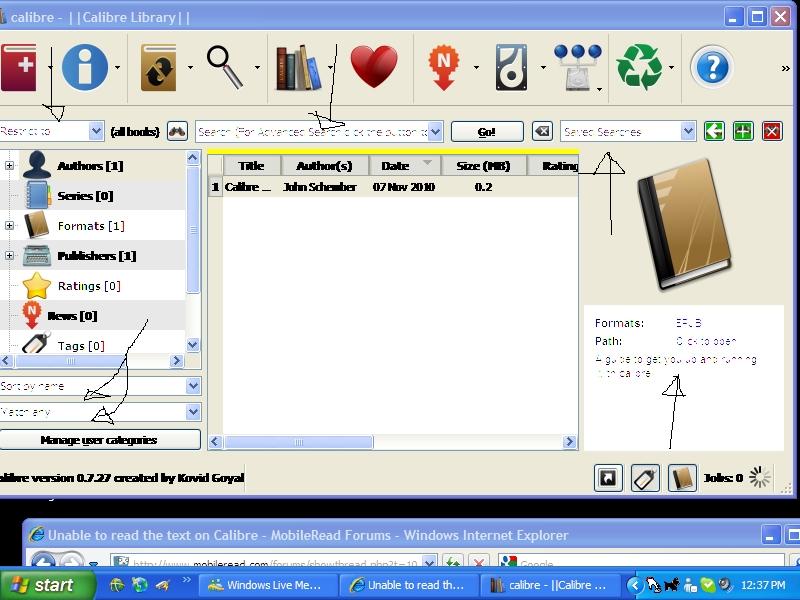Select Series [0] in tag browser
Viewport: 800px width, 600px height.
coord(85,195)
